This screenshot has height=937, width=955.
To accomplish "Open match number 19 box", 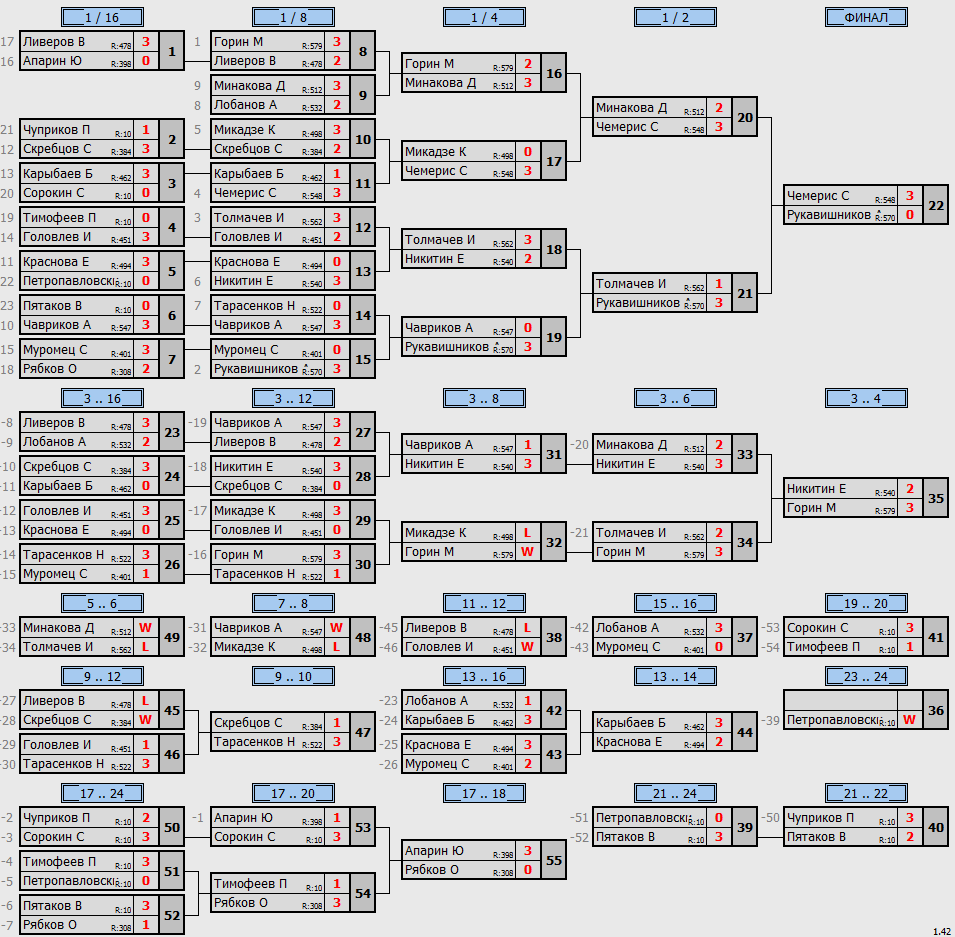I will click(x=554, y=337).
